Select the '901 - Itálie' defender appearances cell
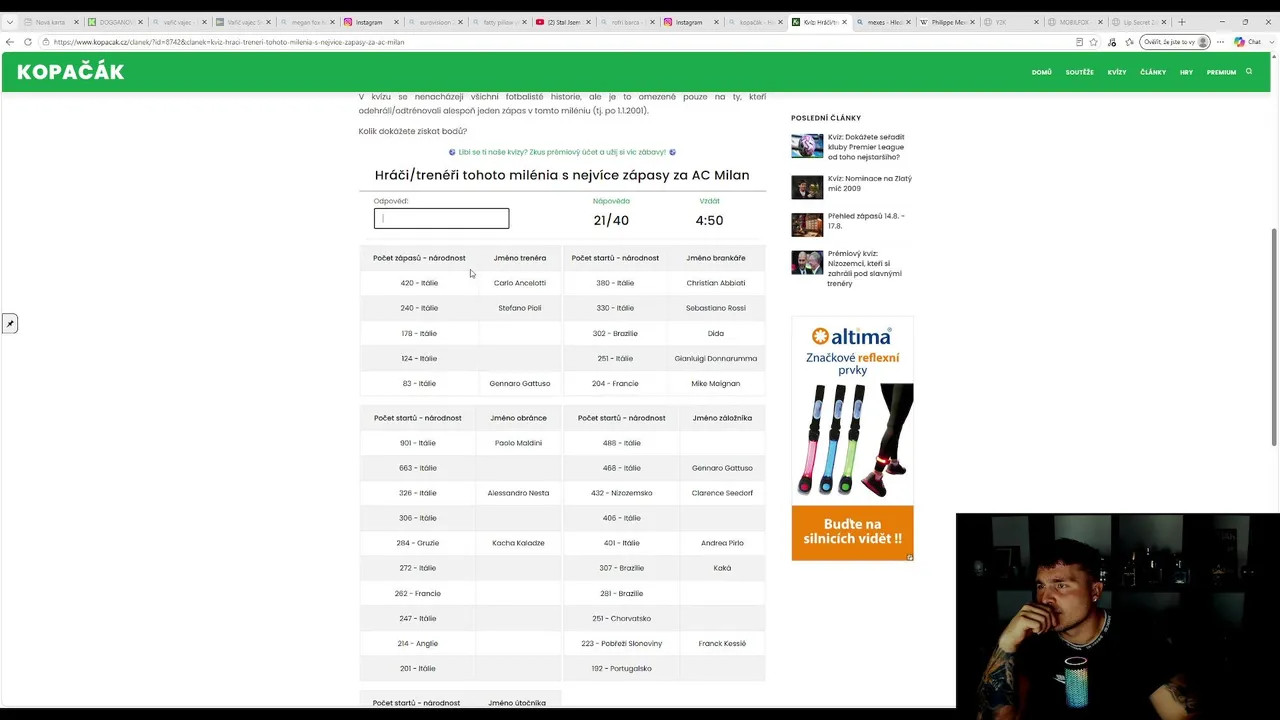Screen dimensions: 1280x720 tap(418, 443)
